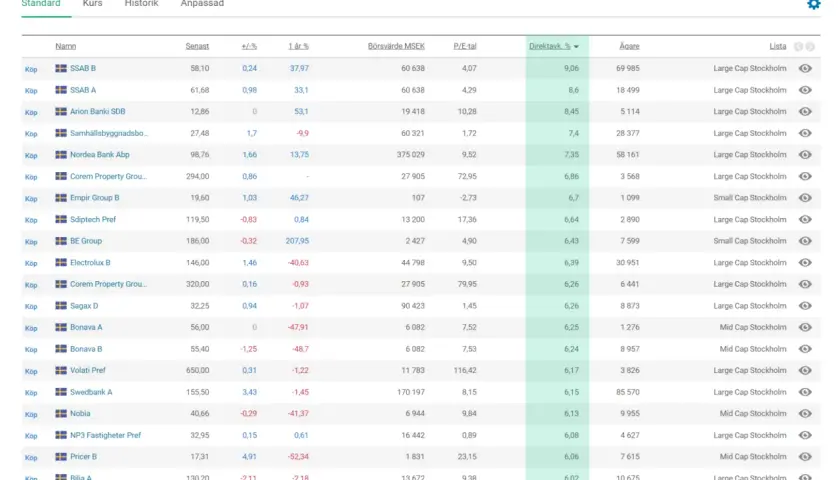Switch to the Kurs tab
Viewport: 840px width, 480px height.
[92, 4]
